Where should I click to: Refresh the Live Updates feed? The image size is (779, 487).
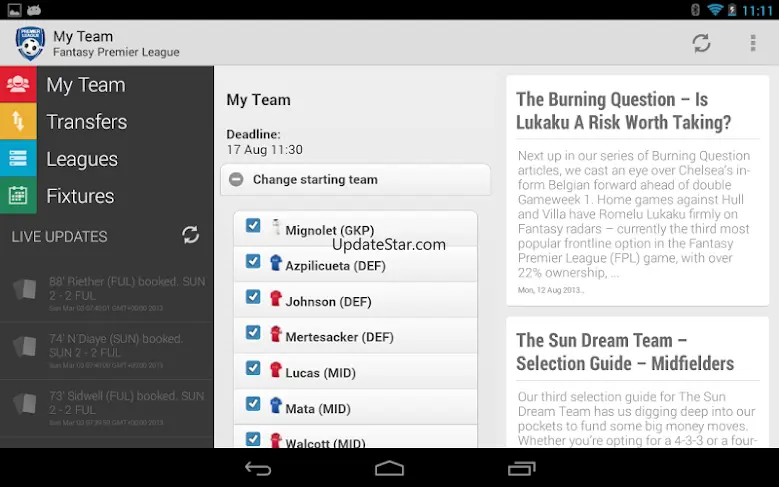pos(190,235)
